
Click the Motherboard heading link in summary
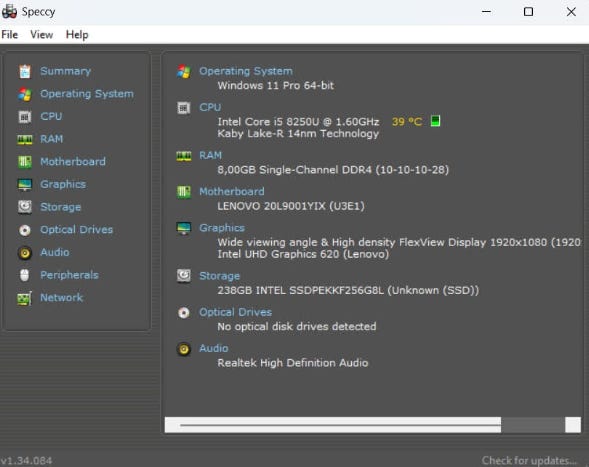(232, 191)
